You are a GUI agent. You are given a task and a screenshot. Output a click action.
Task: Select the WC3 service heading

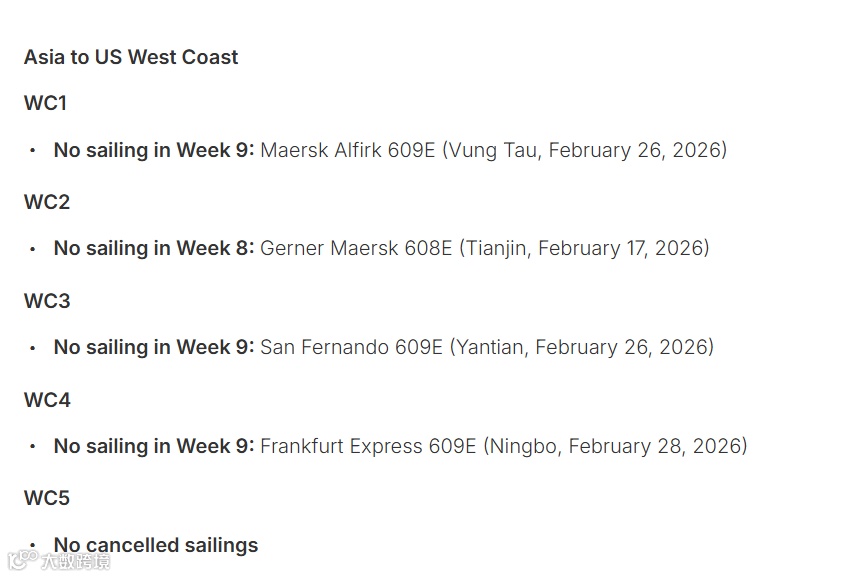pyautogui.click(x=47, y=301)
